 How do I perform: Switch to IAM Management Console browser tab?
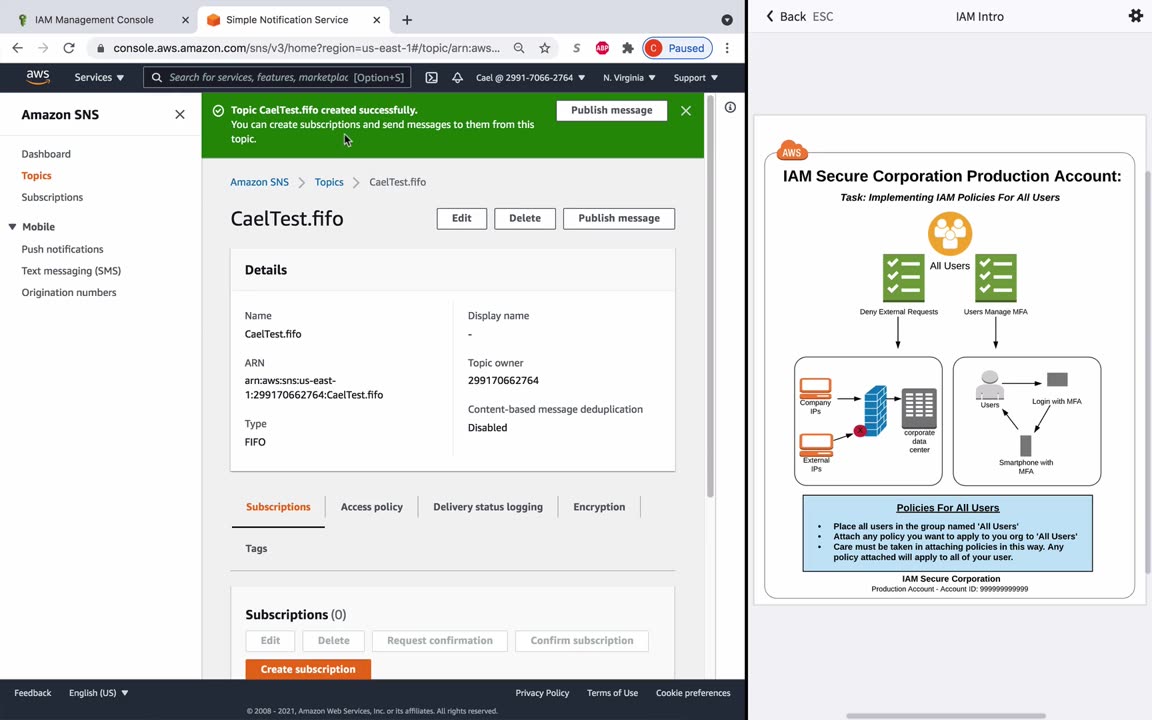pyautogui.click(x=94, y=20)
